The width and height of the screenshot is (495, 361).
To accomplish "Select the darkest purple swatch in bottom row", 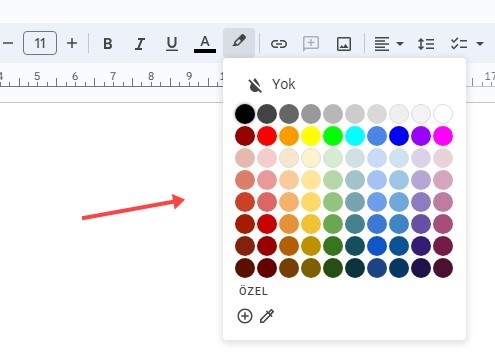I will tap(421, 268).
